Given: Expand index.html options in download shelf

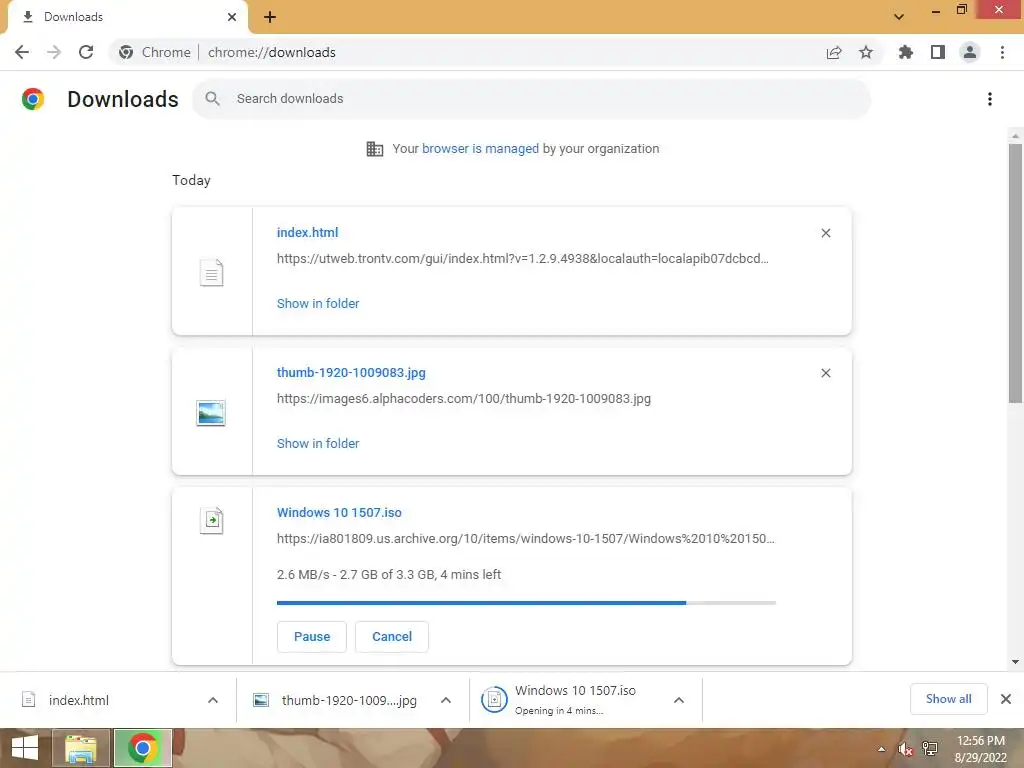Looking at the screenshot, I should pyautogui.click(x=213, y=700).
